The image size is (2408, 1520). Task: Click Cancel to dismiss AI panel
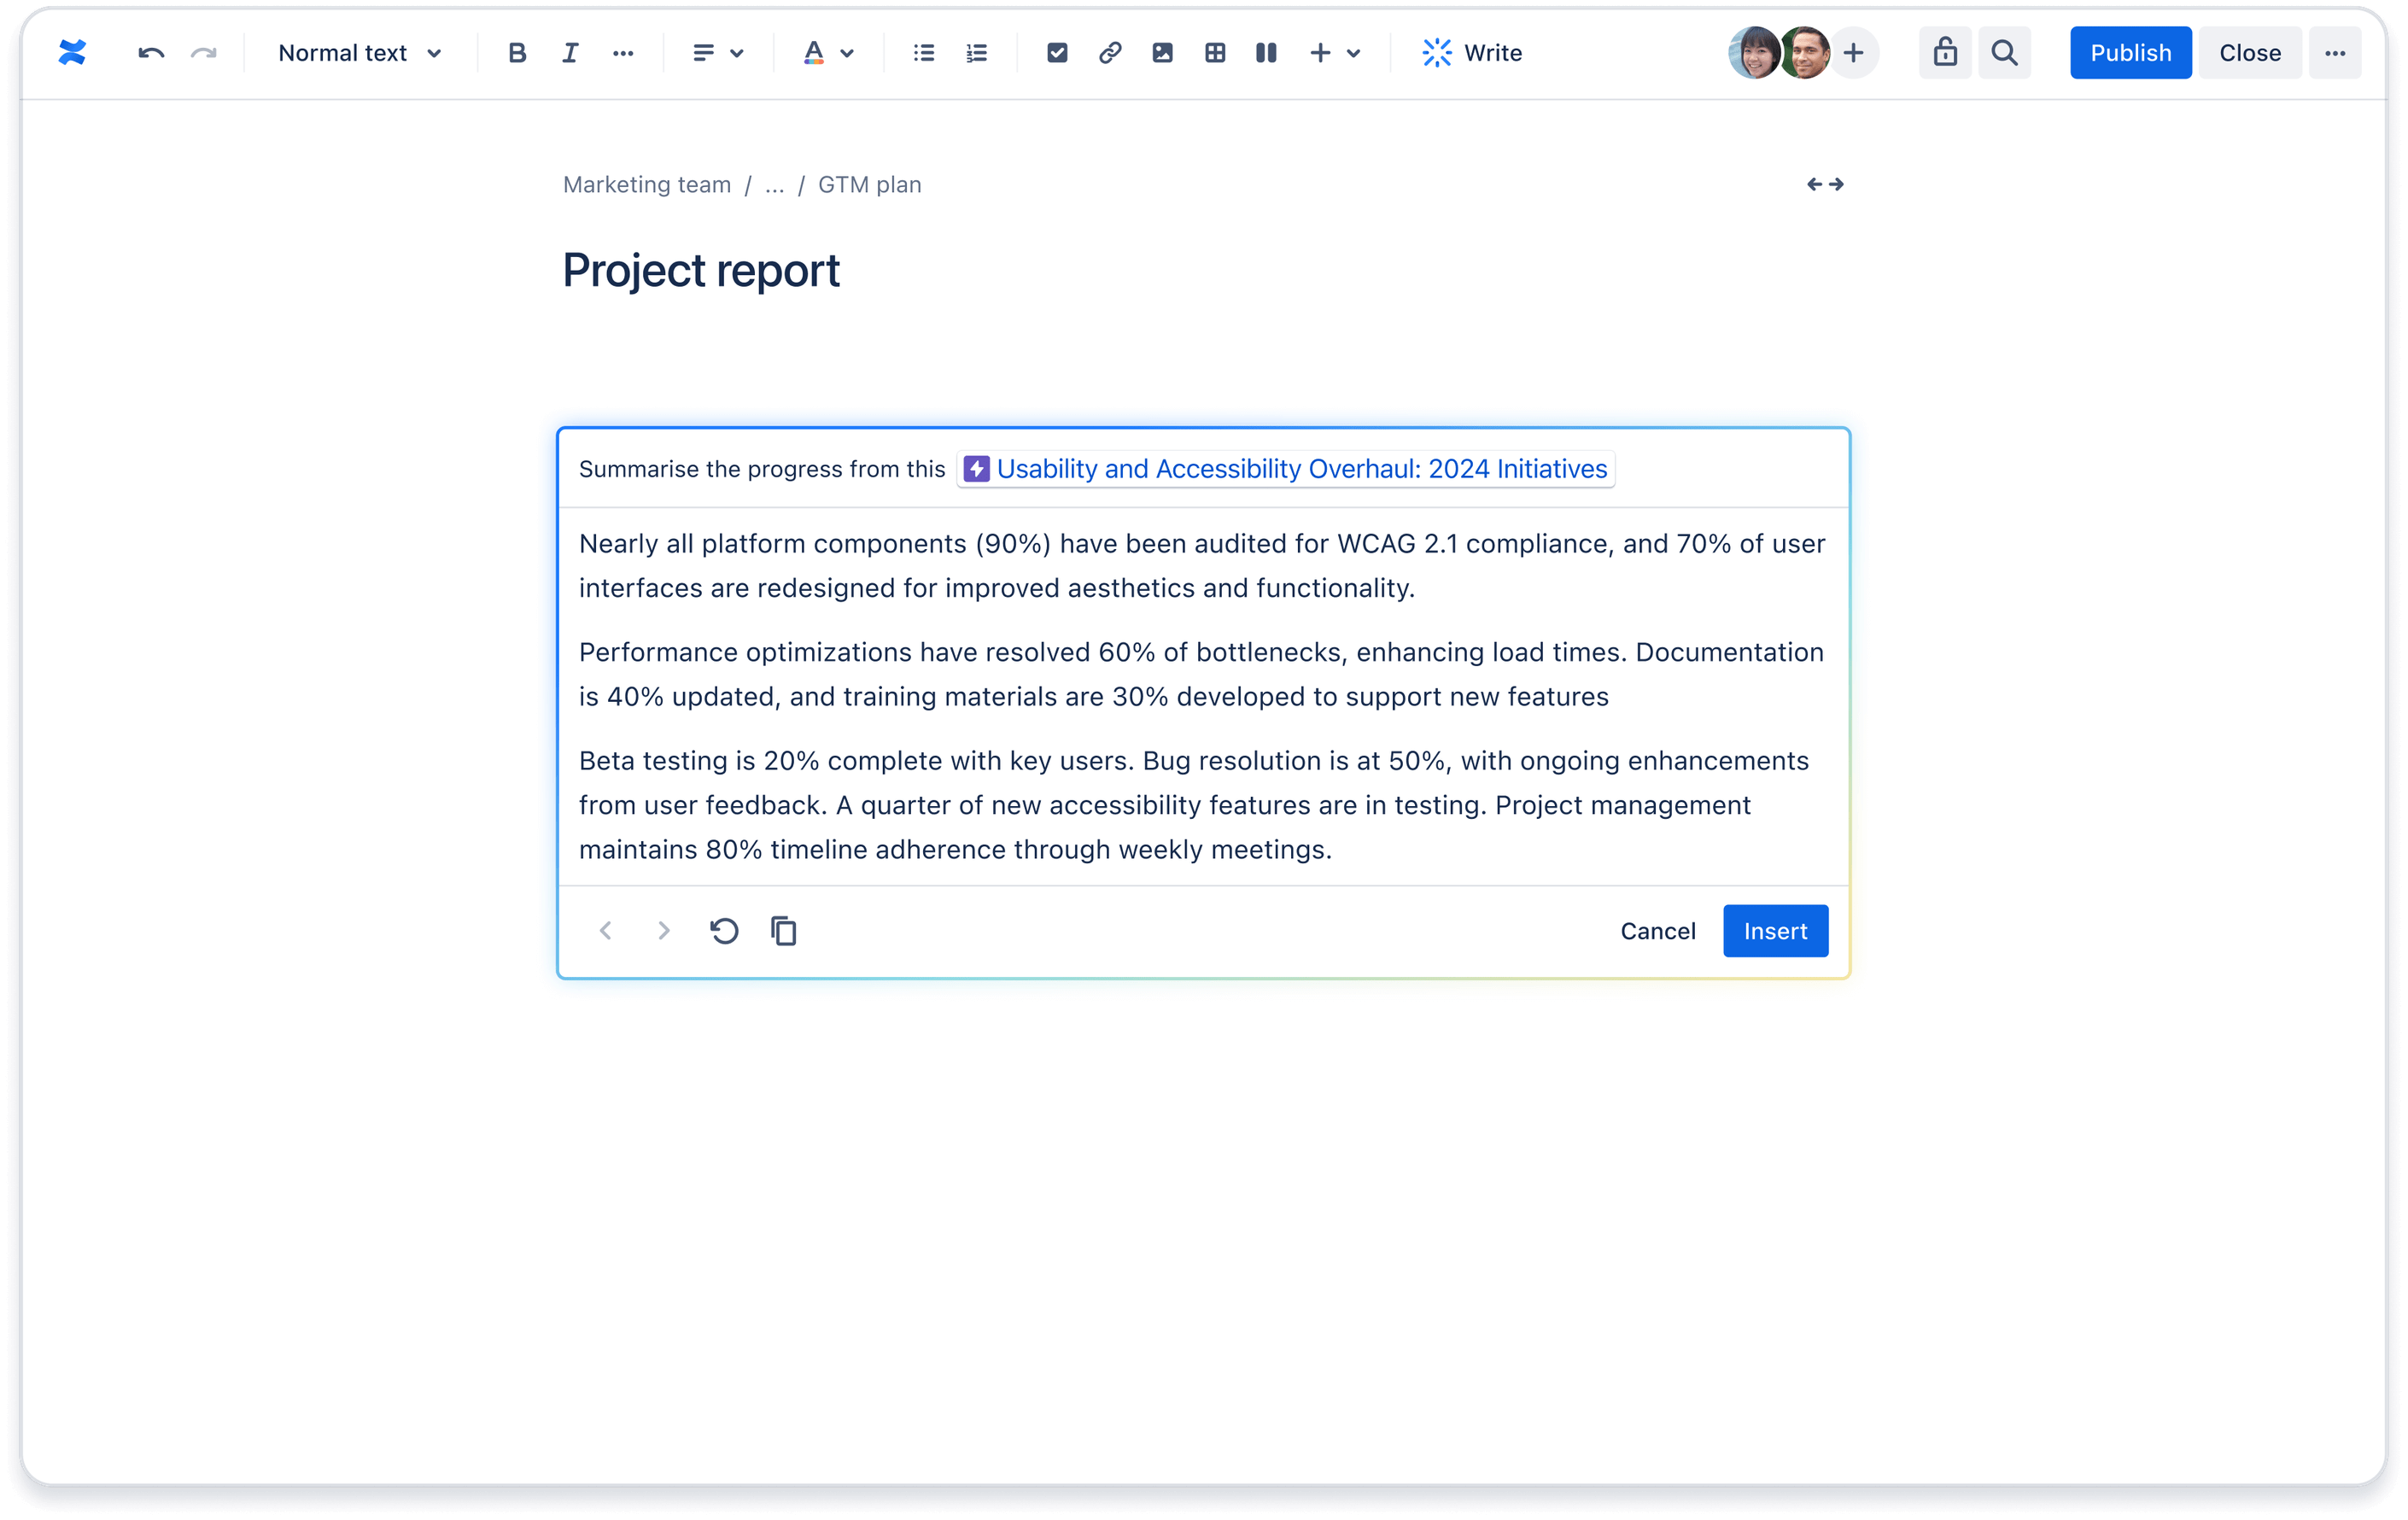(1657, 930)
